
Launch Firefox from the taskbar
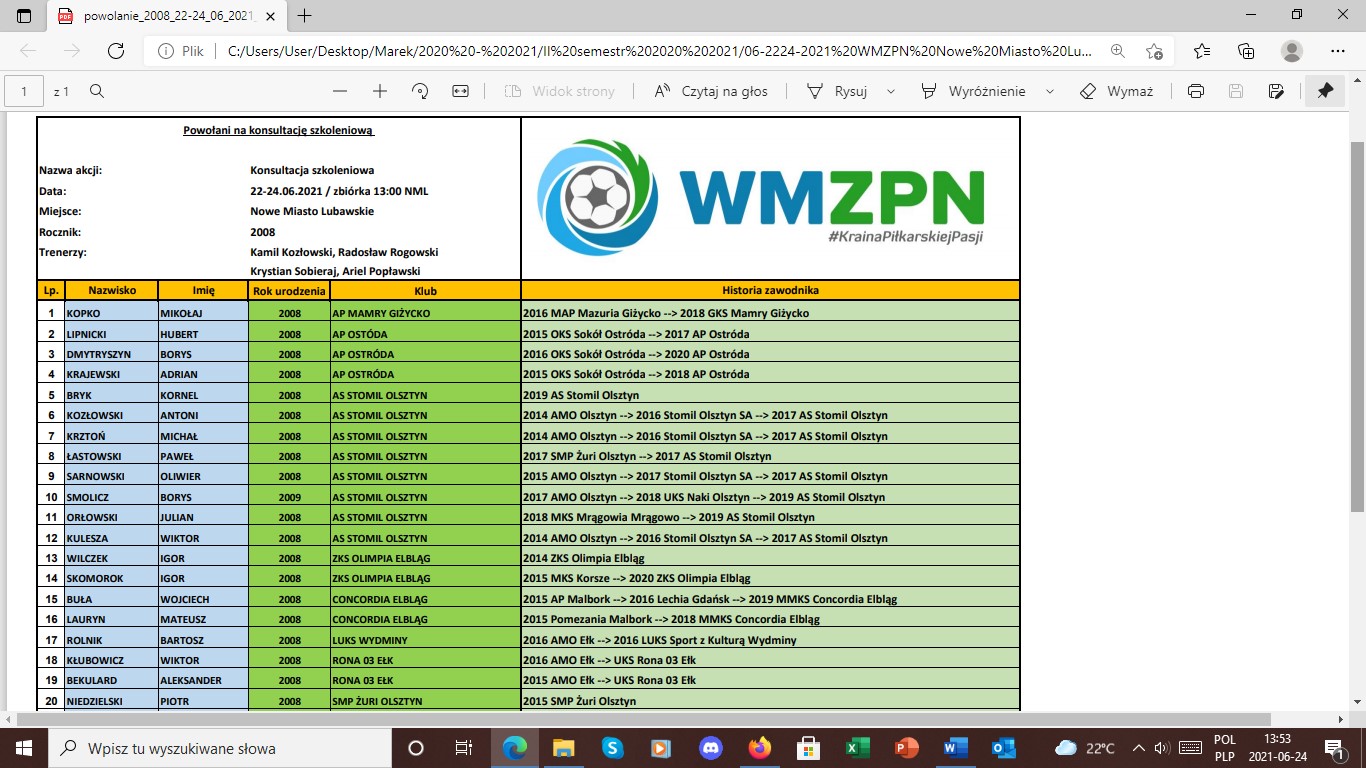click(x=760, y=747)
